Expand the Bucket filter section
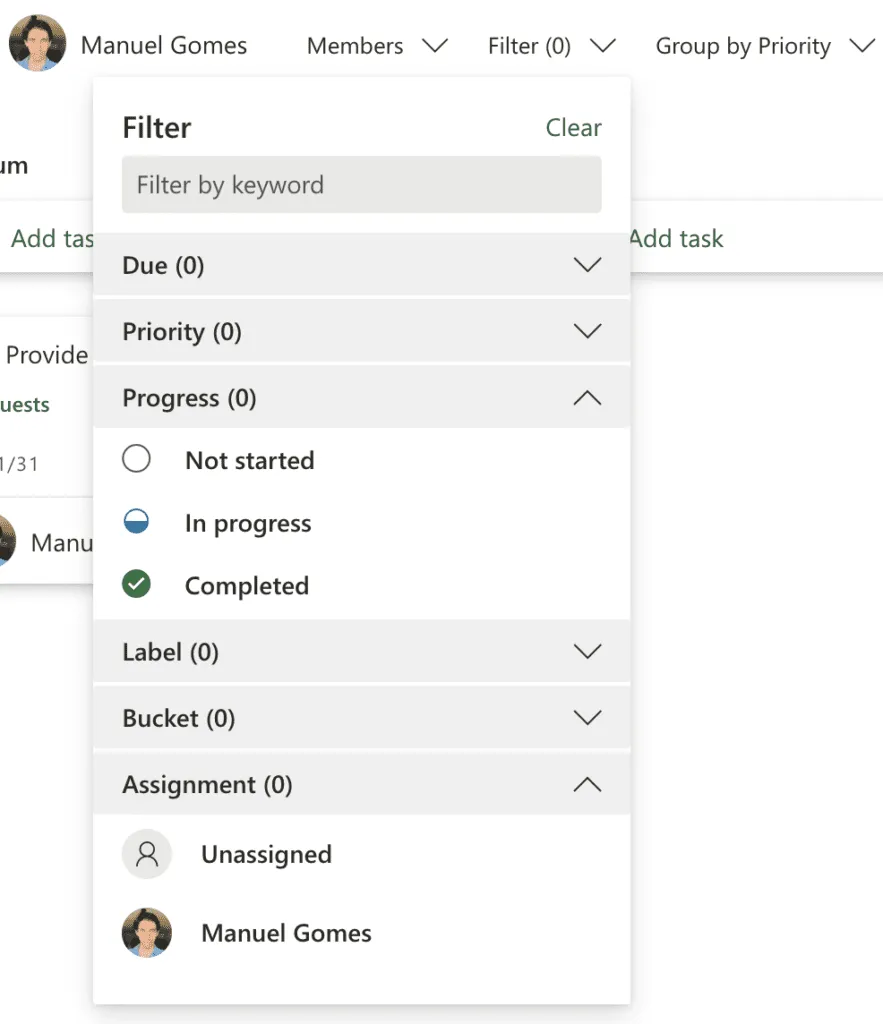This screenshot has height=1024, width=883. (361, 718)
